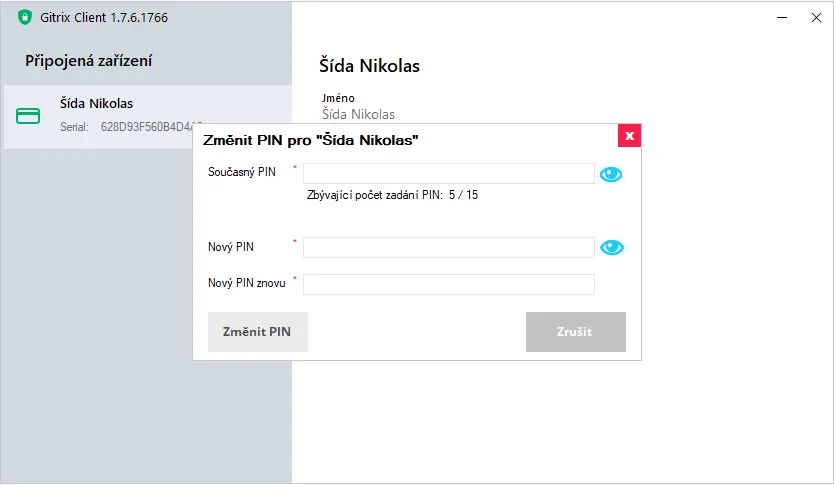Click the remaining PIN attempts counter text
This screenshot has height=485, width=834.
[x=392, y=195]
